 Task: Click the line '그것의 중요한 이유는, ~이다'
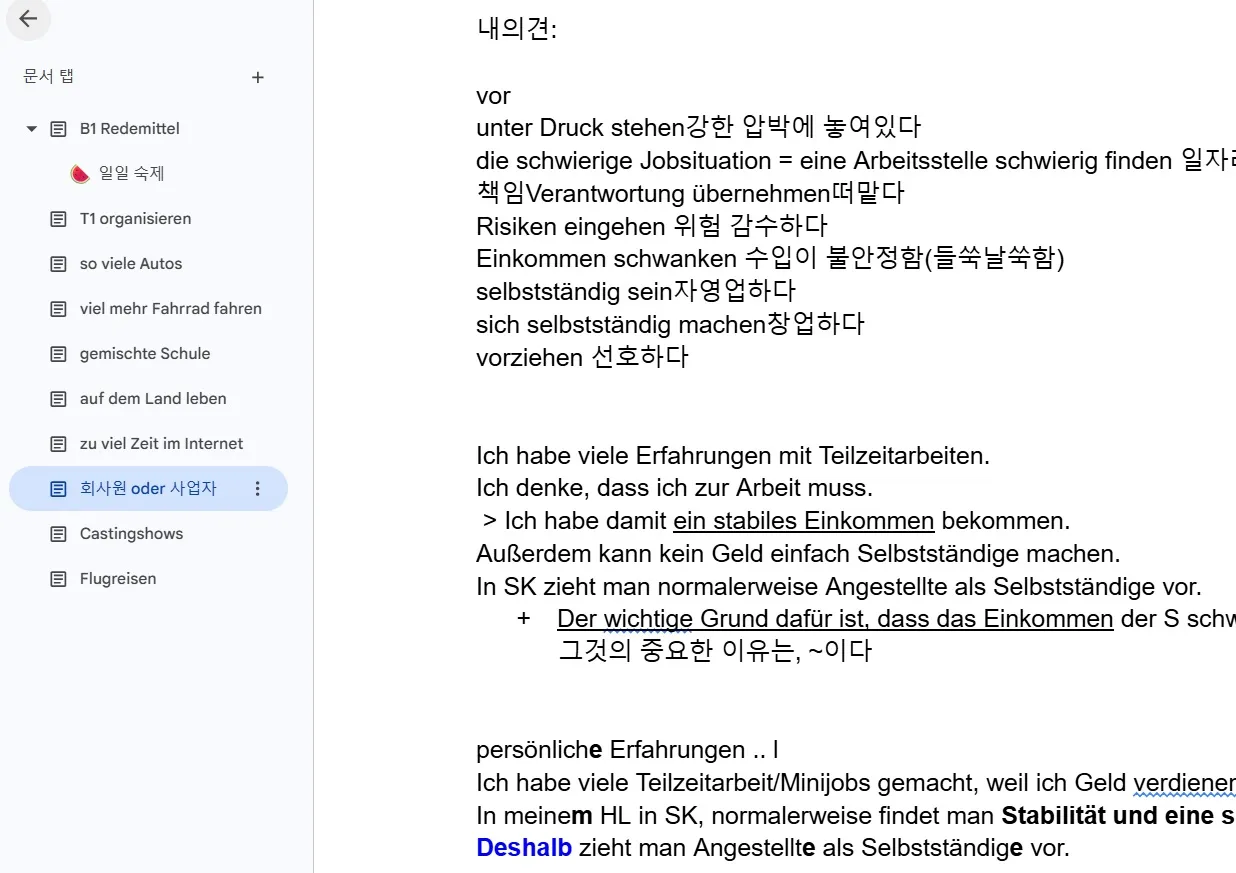point(715,651)
